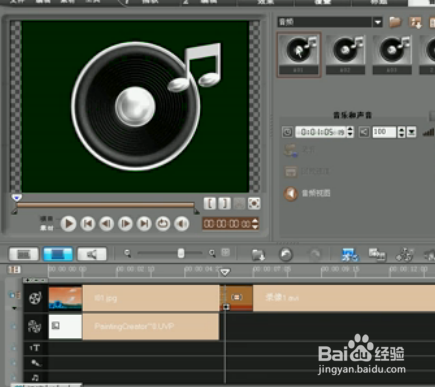Jump to start with the Home button
Image resolution: width=435 pixels, height=387 pixels.
tap(88, 224)
